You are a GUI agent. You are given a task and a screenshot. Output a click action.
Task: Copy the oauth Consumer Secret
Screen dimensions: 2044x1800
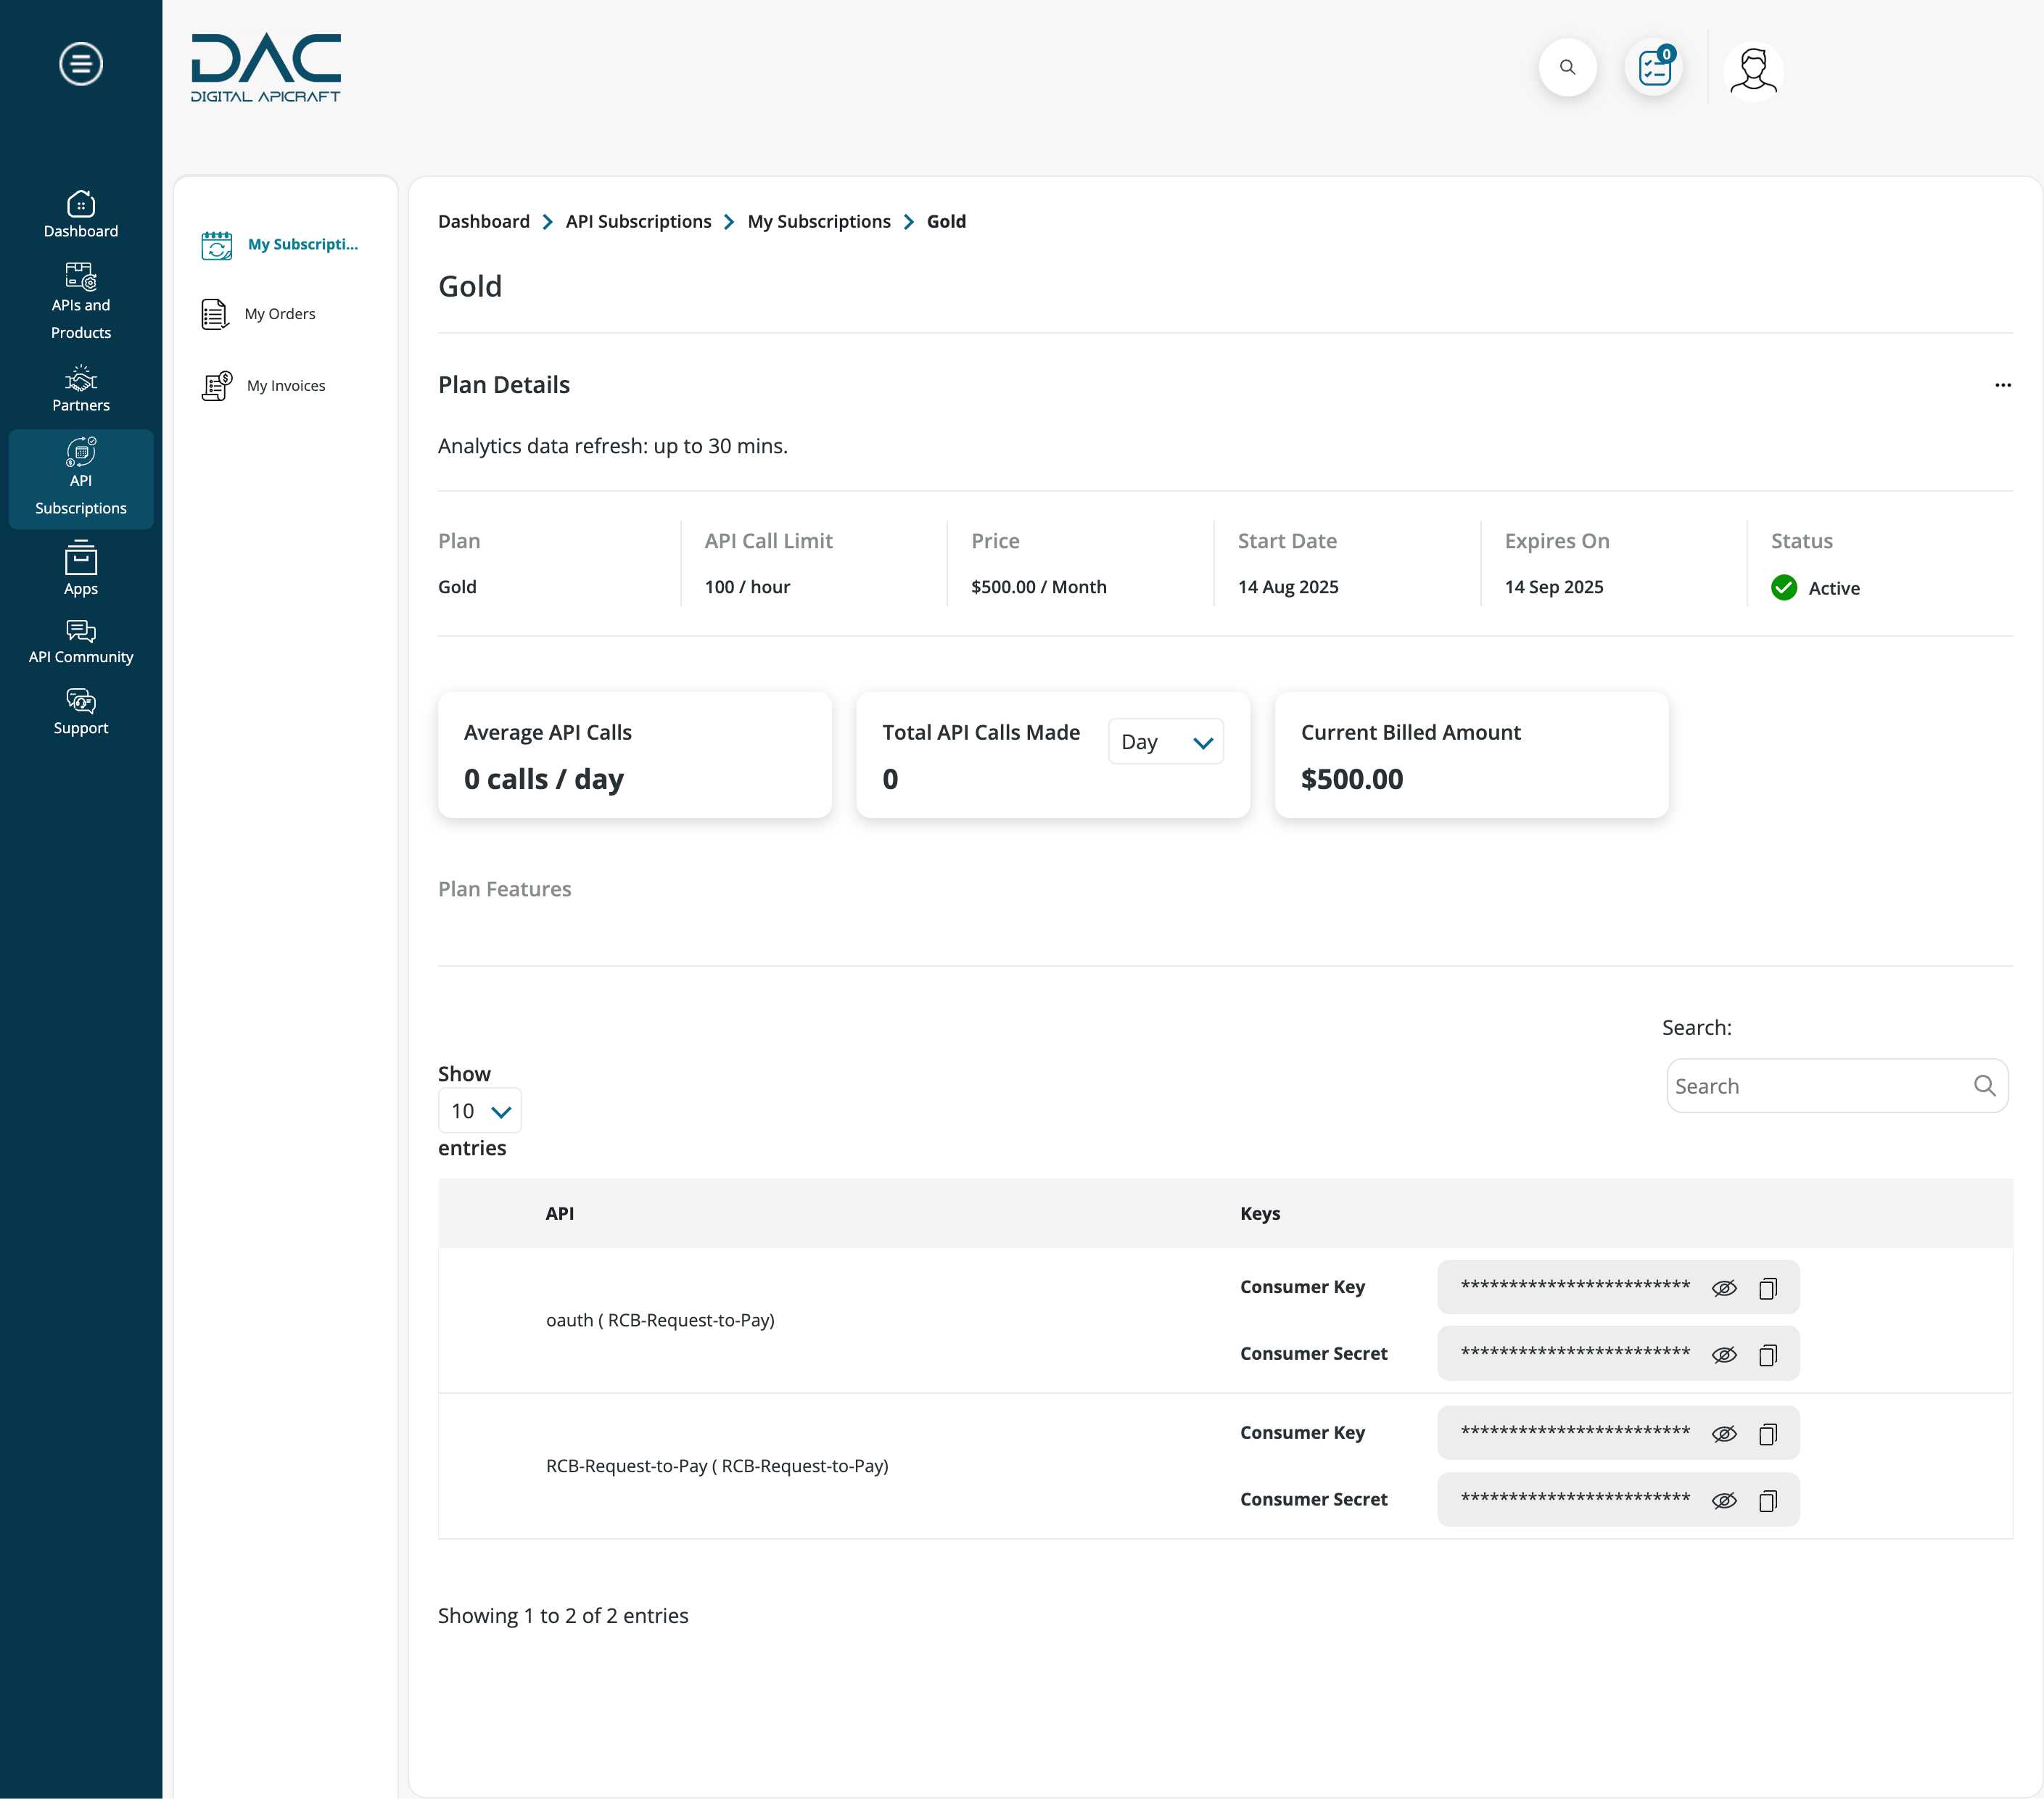click(x=1768, y=1355)
